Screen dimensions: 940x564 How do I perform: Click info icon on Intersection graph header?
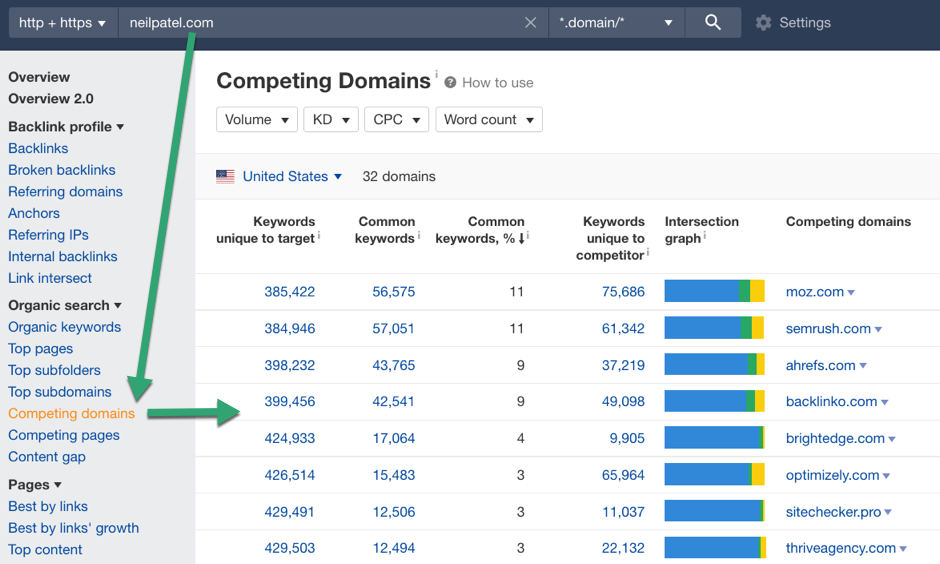704,236
